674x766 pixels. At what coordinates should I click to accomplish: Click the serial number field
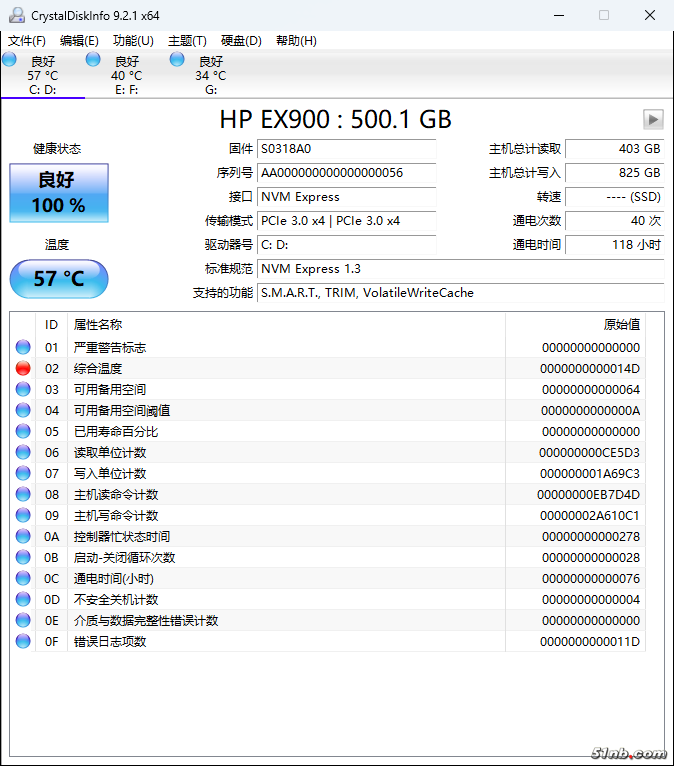point(346,173)
